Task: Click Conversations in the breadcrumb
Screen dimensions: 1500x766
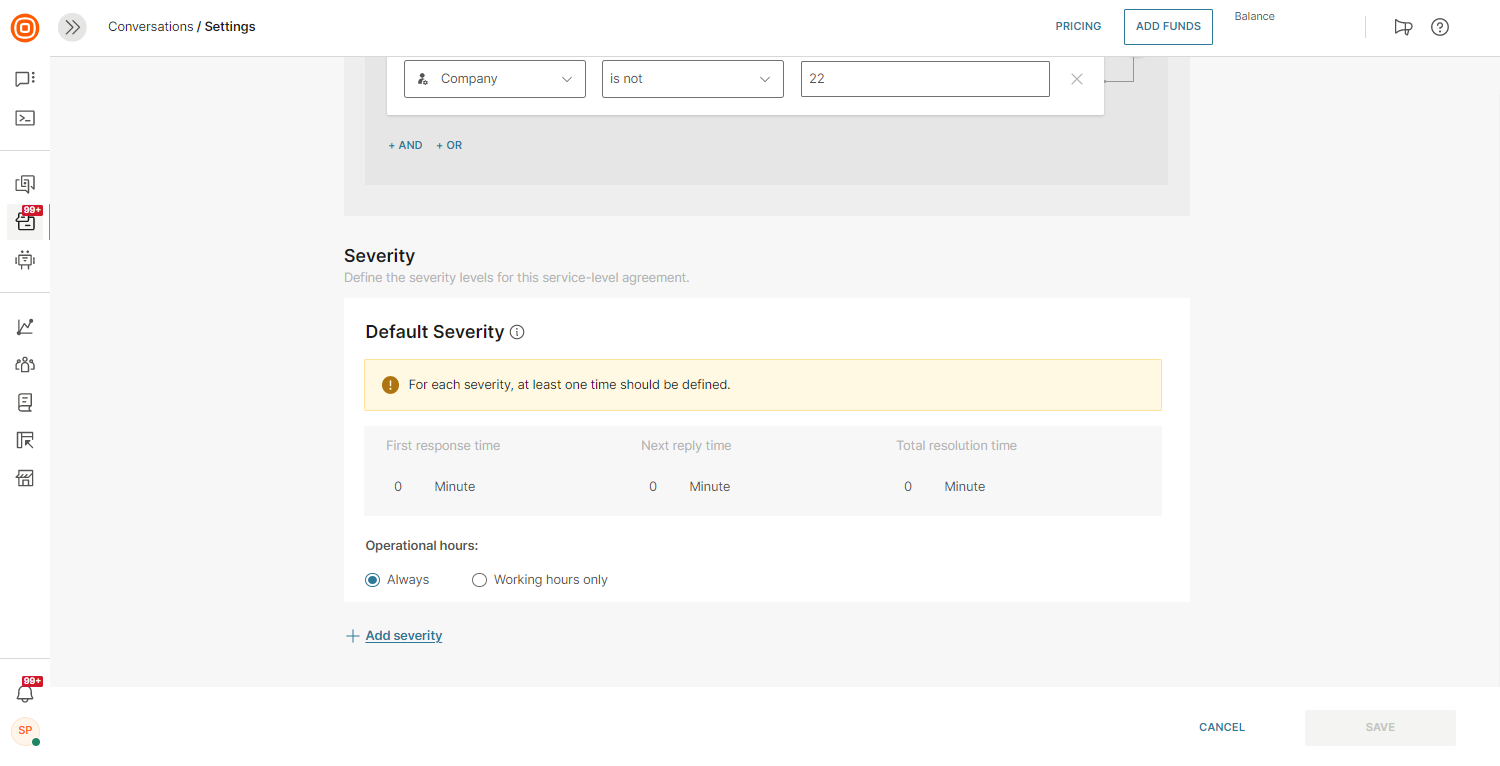Action: coord(150,27)
